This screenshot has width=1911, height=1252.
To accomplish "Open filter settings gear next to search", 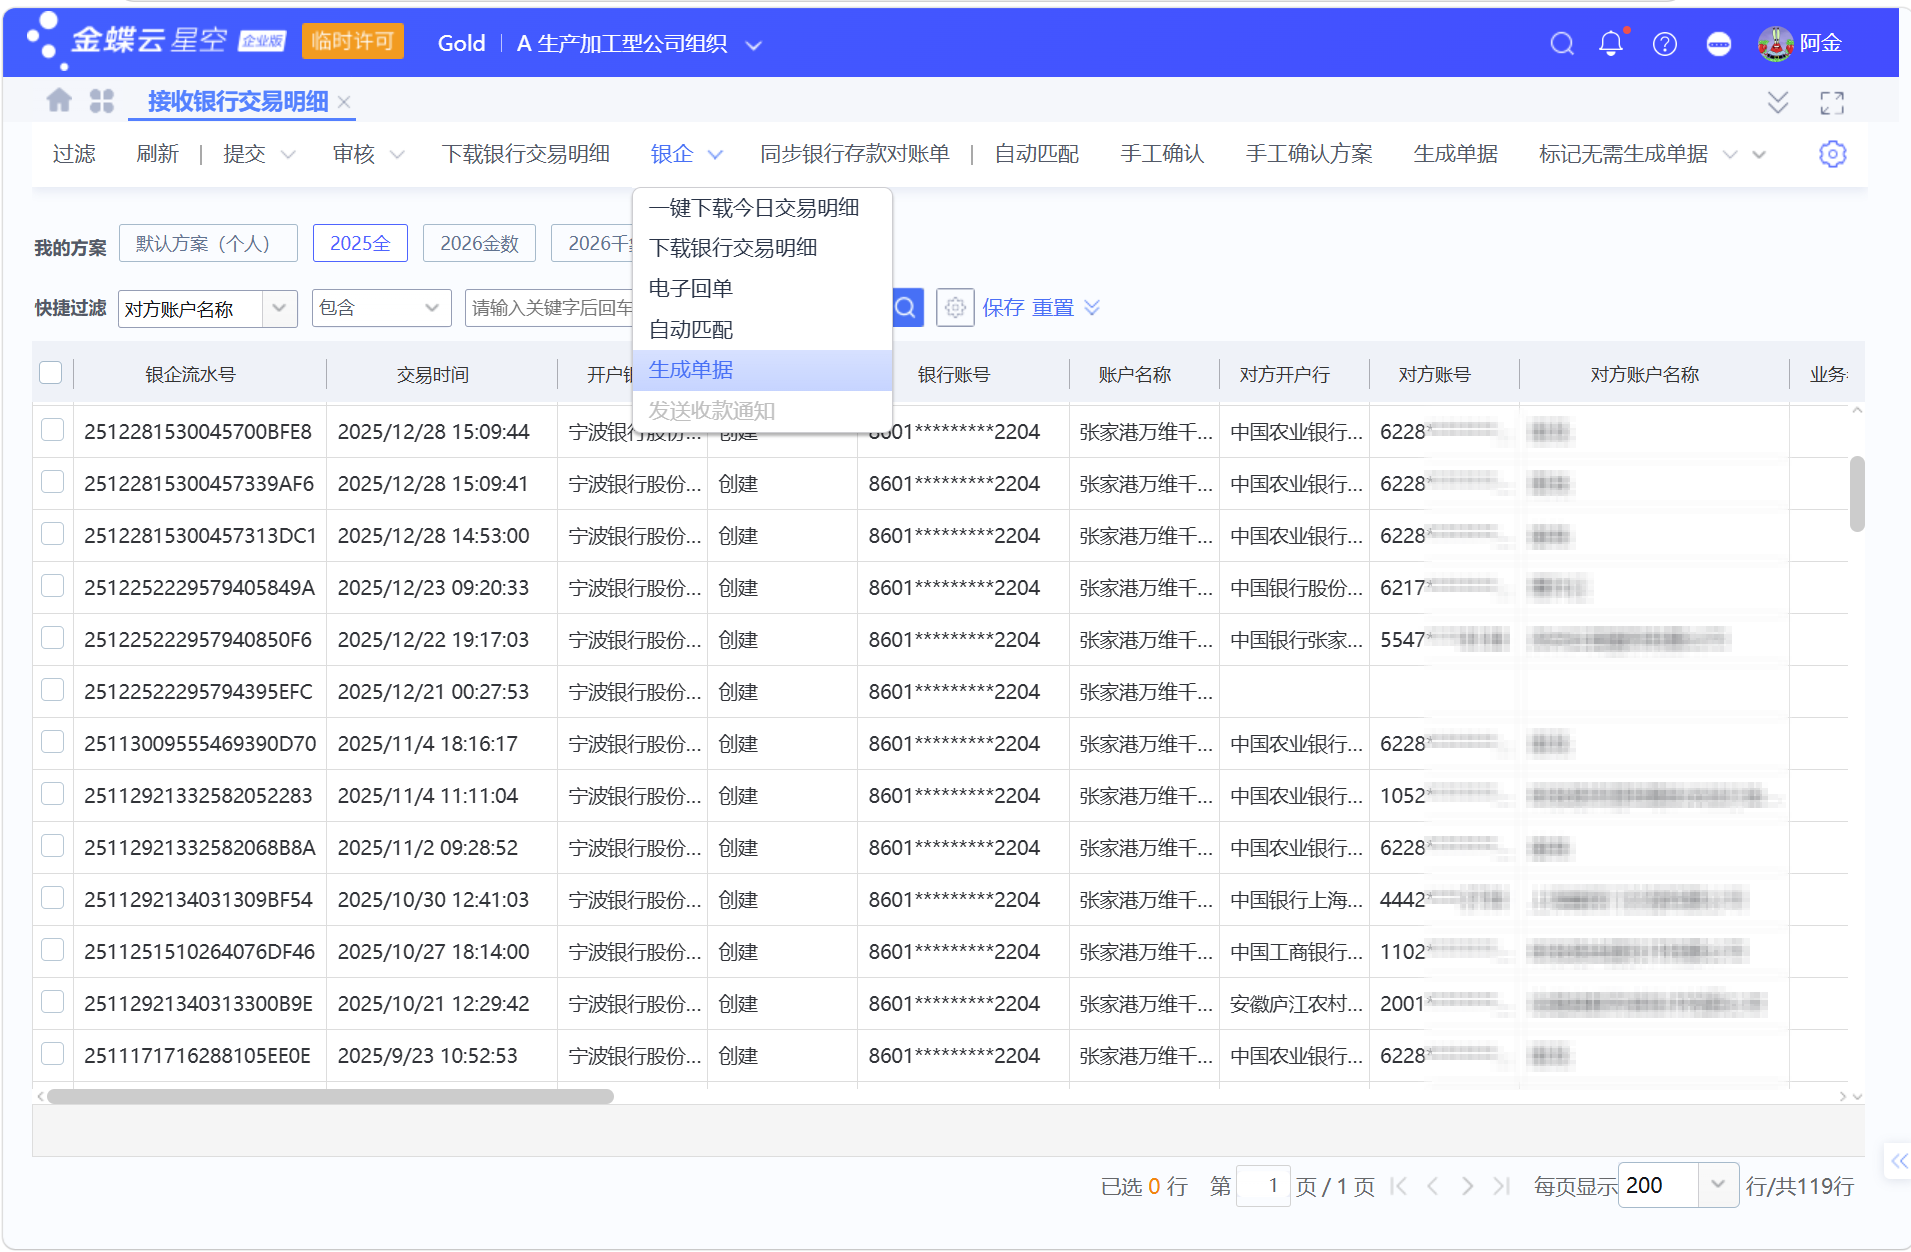I will [955, 308].
